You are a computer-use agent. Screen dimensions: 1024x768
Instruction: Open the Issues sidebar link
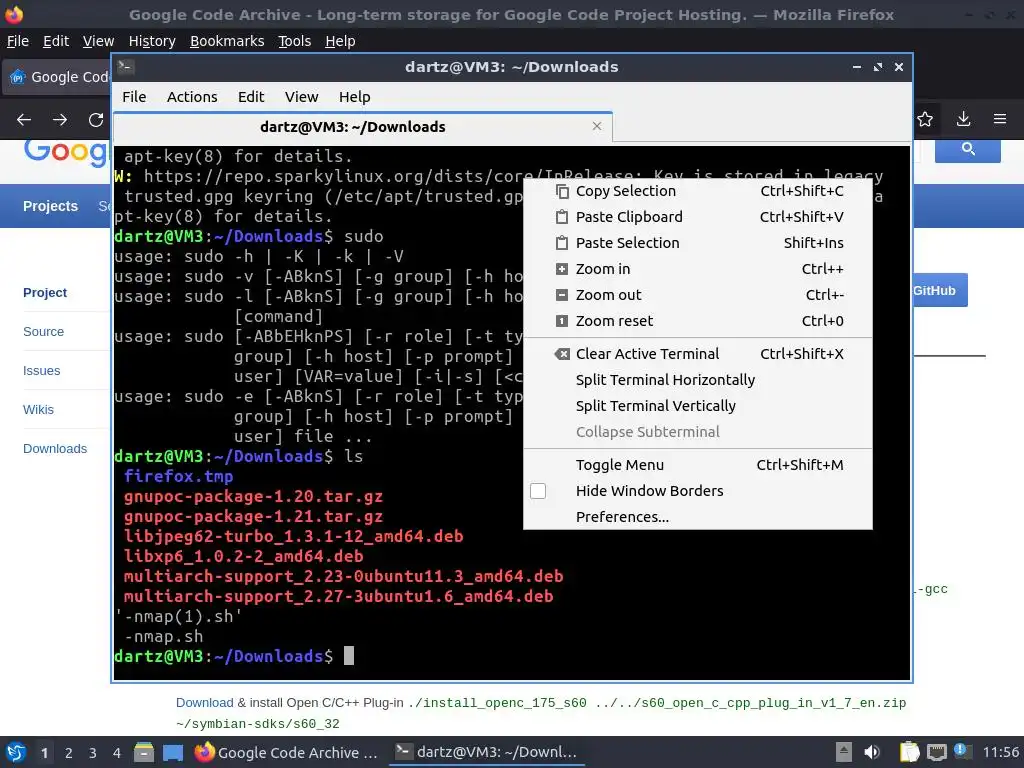41,371
